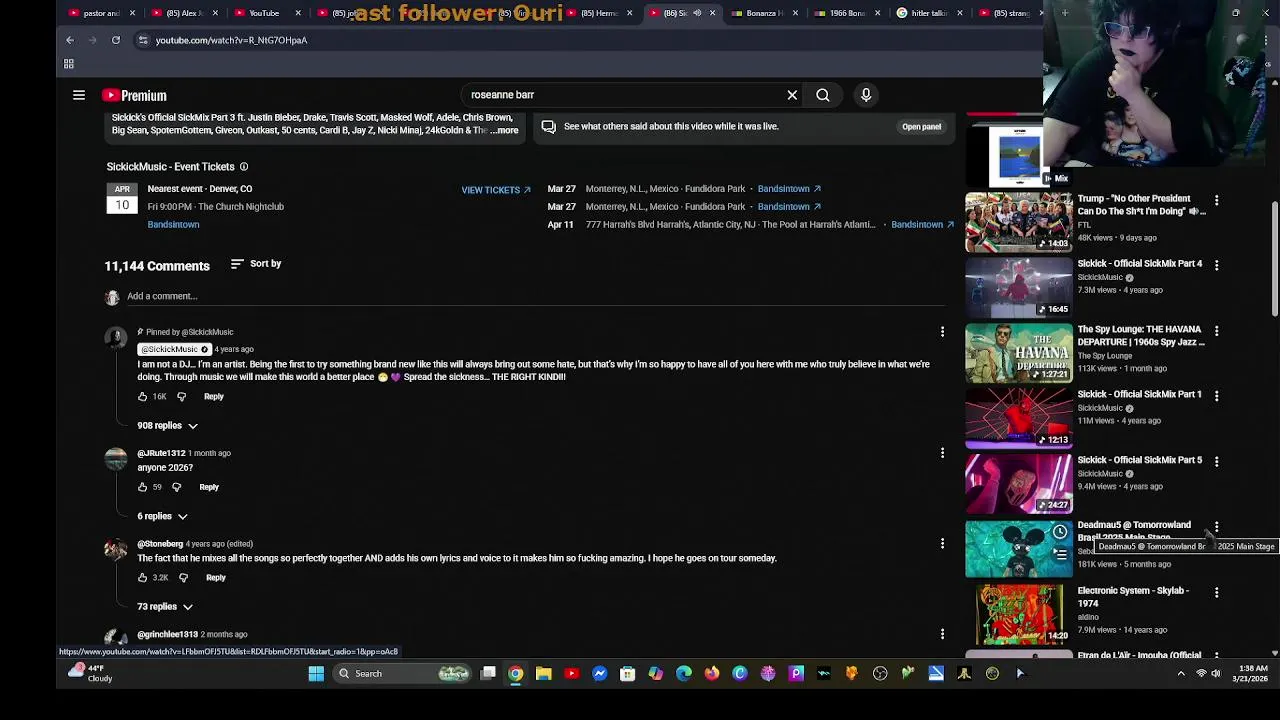Viewport: 1280px width, 720px height.
Task: Go back with the browser back arrow
Action: 70,40
